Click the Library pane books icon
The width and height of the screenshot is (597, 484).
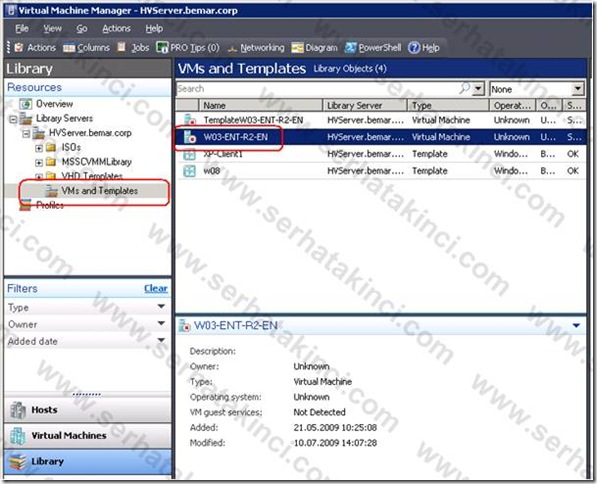coord(18,461)
